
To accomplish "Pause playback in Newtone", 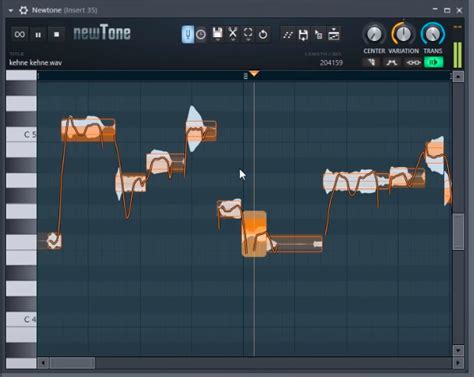I will [38, 35].
